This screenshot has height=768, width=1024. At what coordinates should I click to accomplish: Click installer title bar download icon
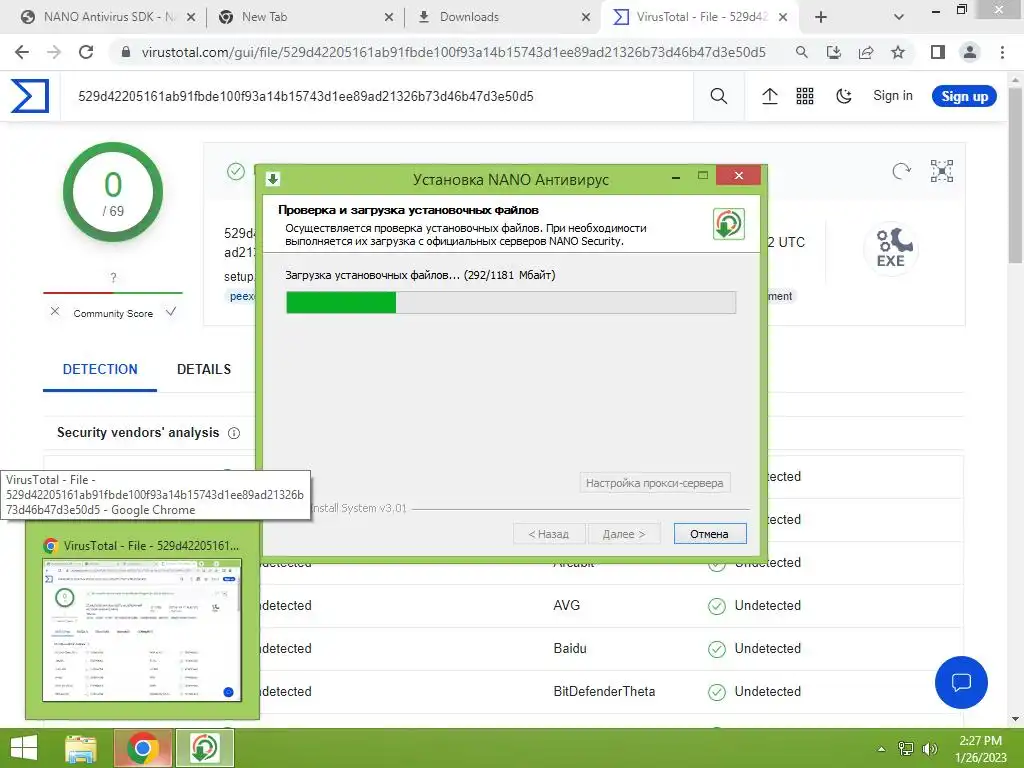tap(273, 178)
